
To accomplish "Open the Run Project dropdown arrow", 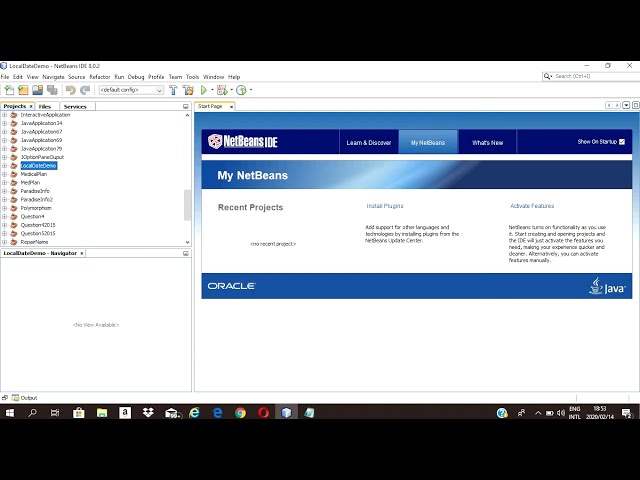I will (x=212, y=90).
